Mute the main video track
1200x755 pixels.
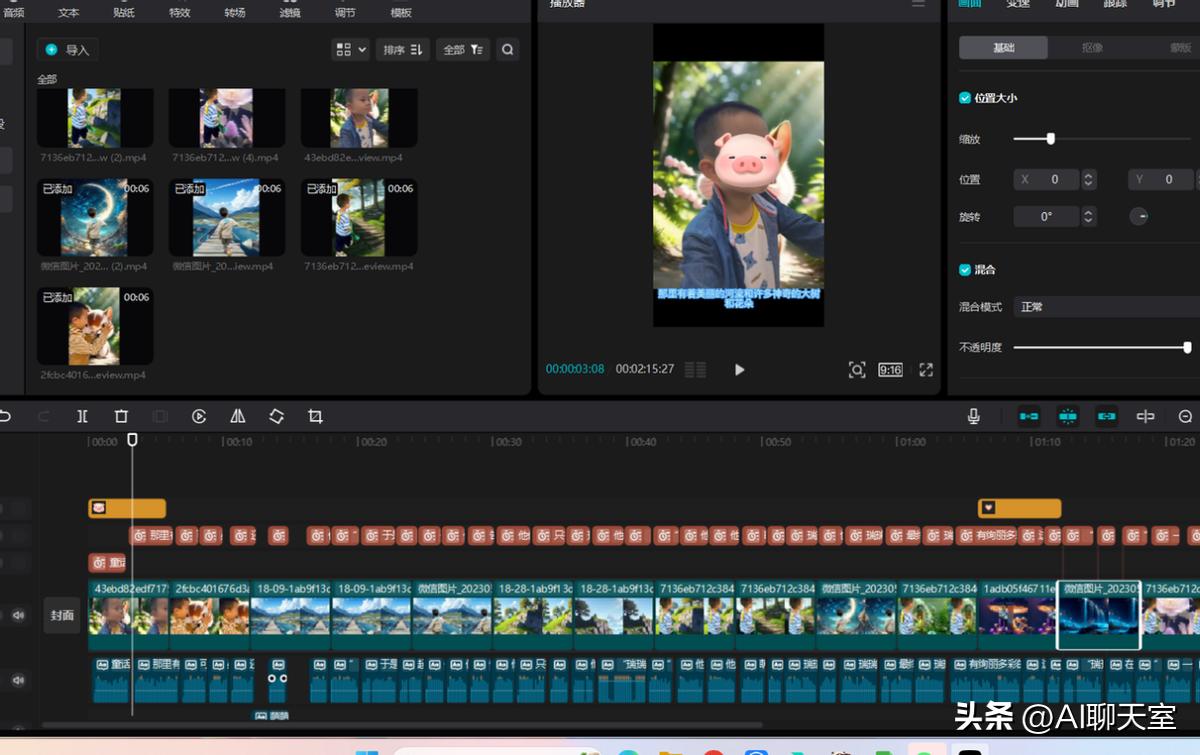[18, 615]
